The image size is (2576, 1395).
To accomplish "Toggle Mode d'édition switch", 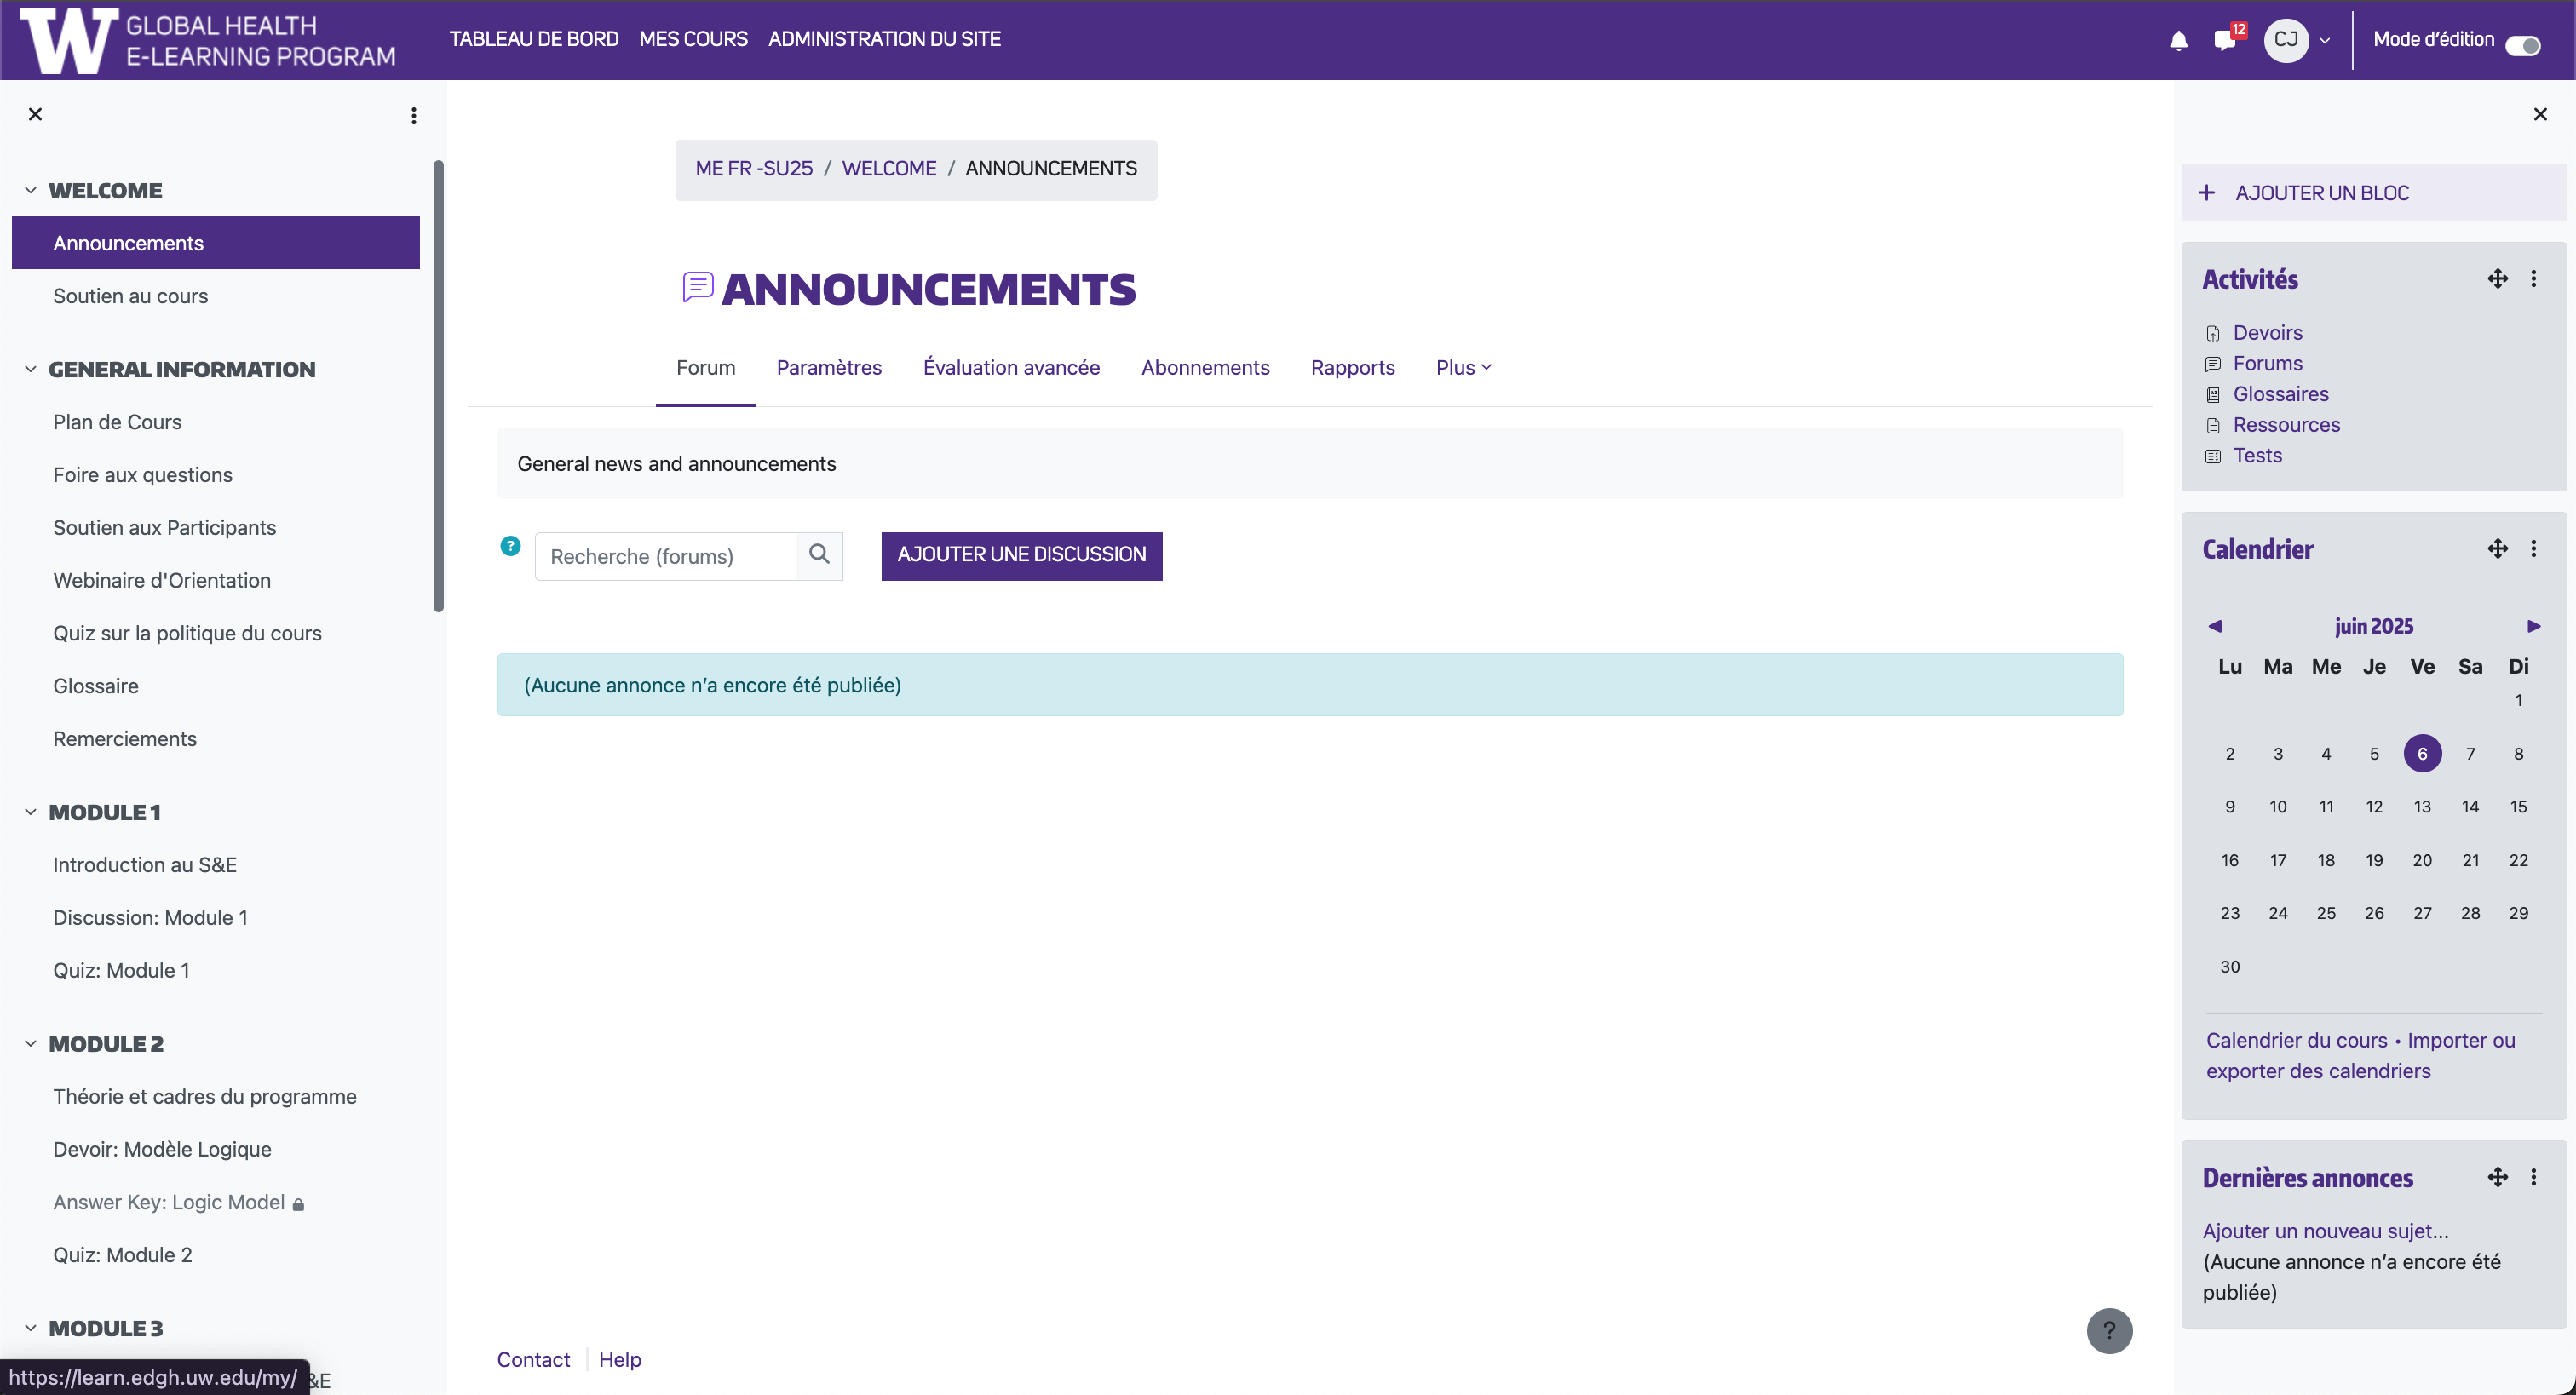I will [2522, 44].
